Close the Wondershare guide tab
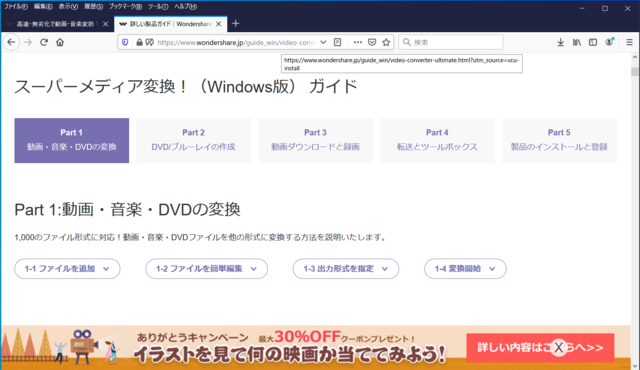Screen dimensions: 640x370 click(218, 24)
